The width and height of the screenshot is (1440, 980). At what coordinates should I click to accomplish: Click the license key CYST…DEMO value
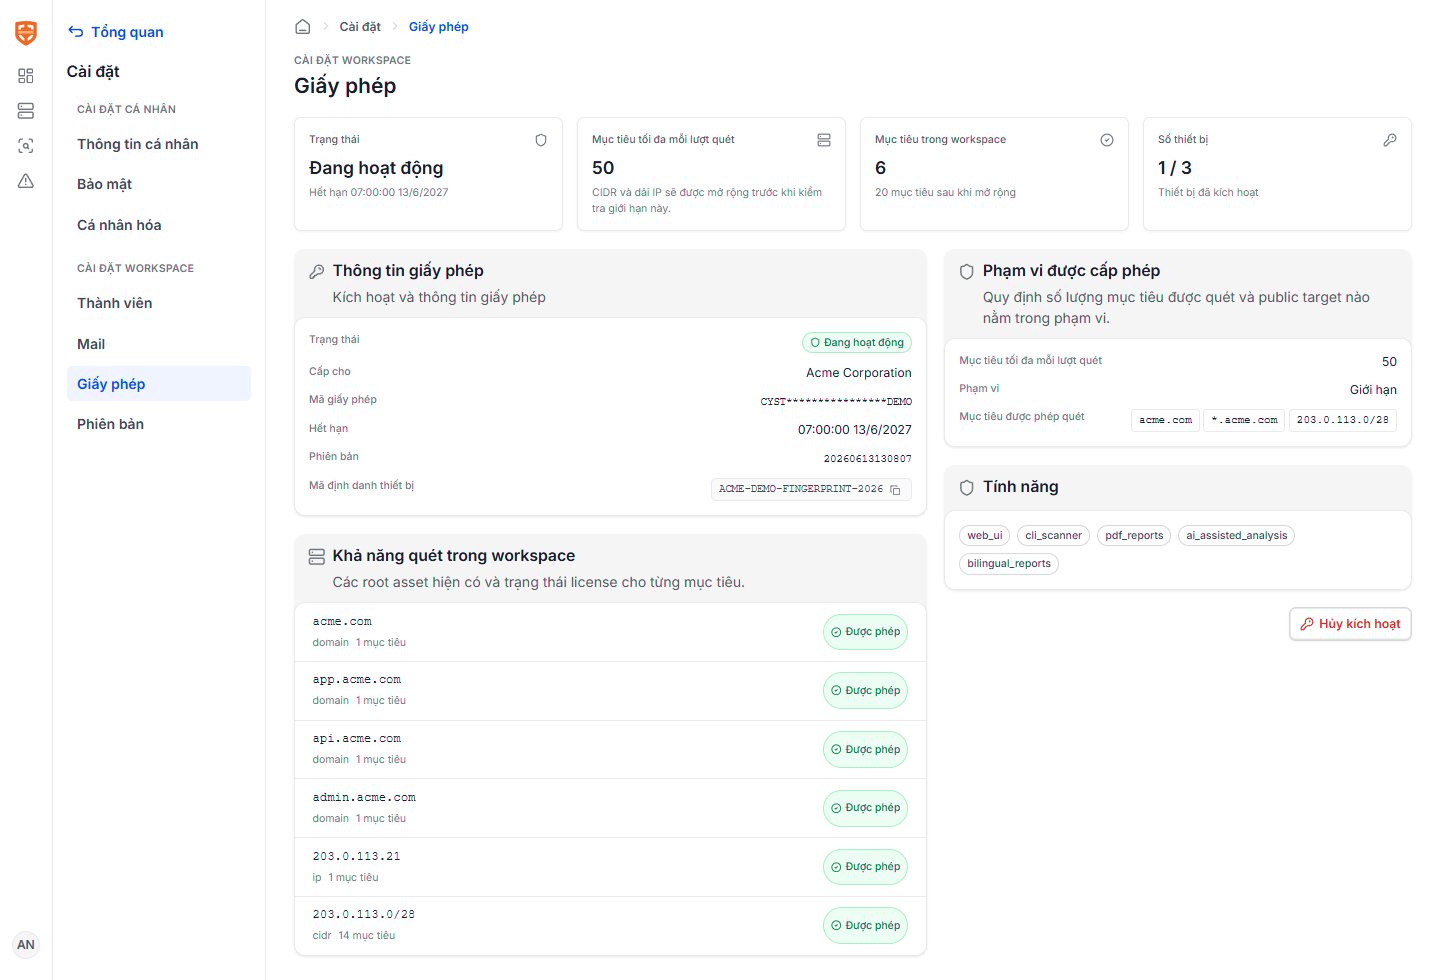point(836,402)
